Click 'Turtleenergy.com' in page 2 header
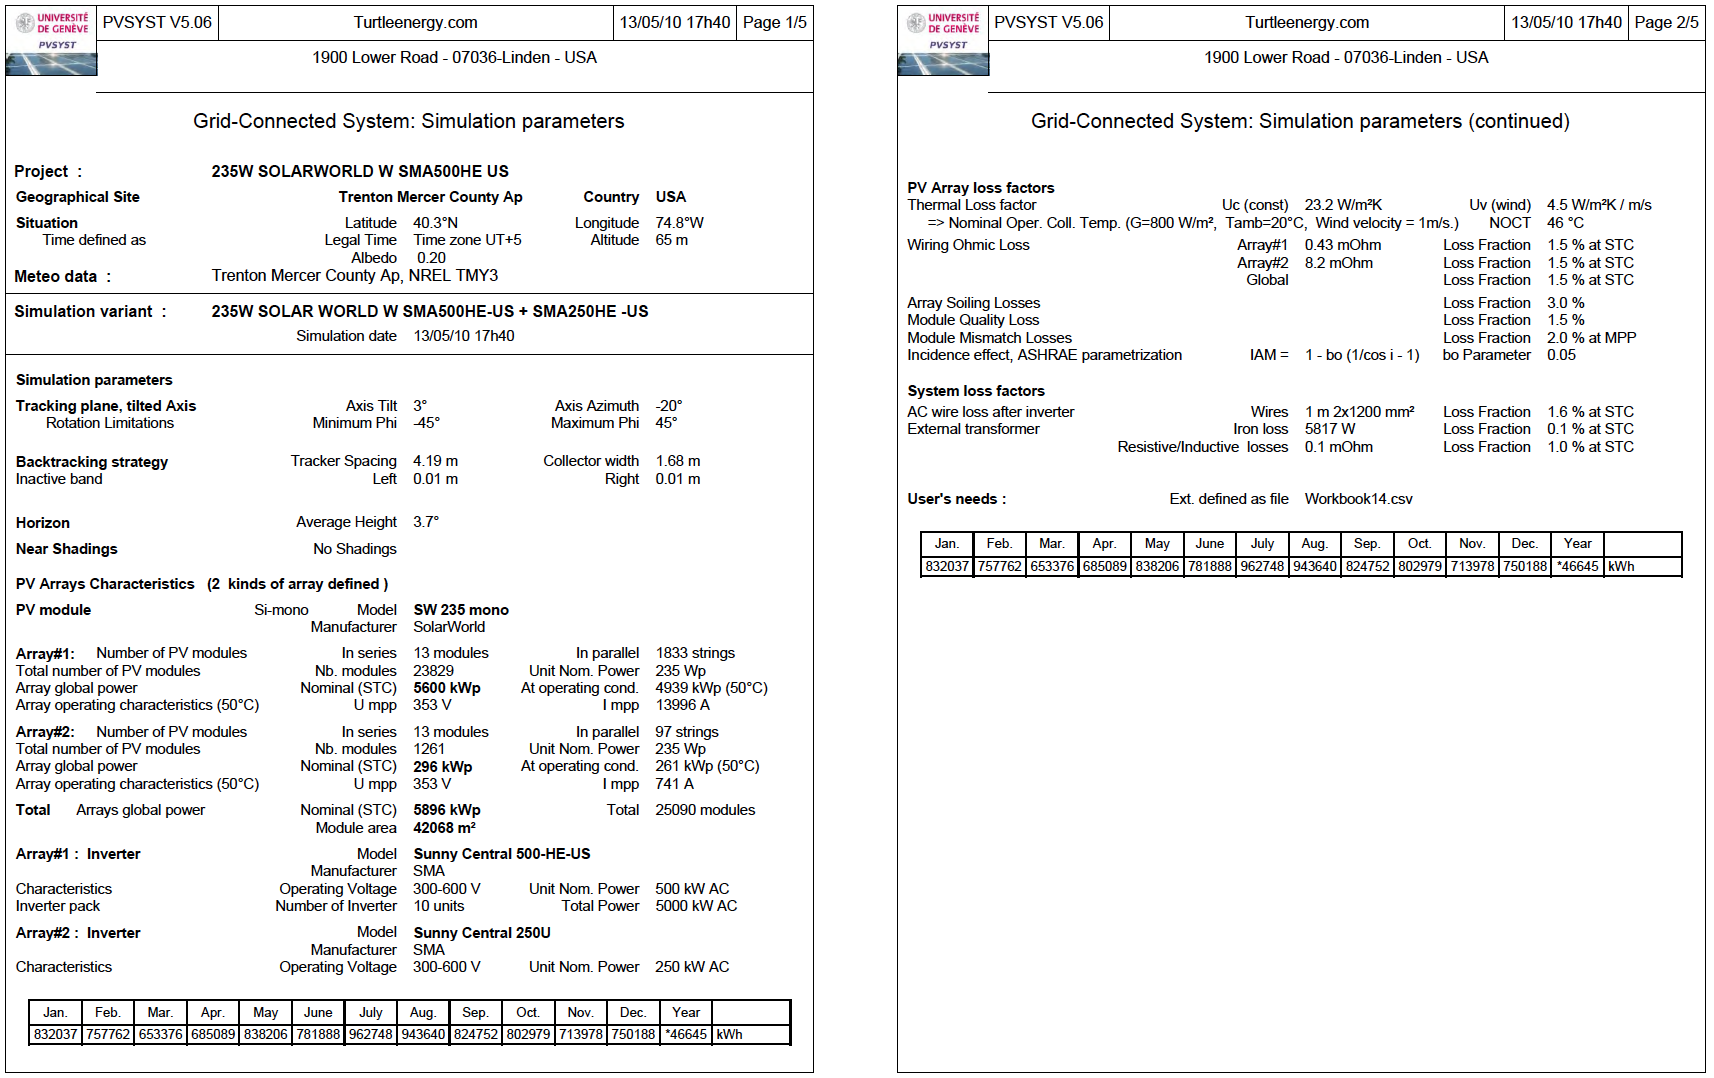Viewport: 1714px width, 1078px height. pos(1307,22)
